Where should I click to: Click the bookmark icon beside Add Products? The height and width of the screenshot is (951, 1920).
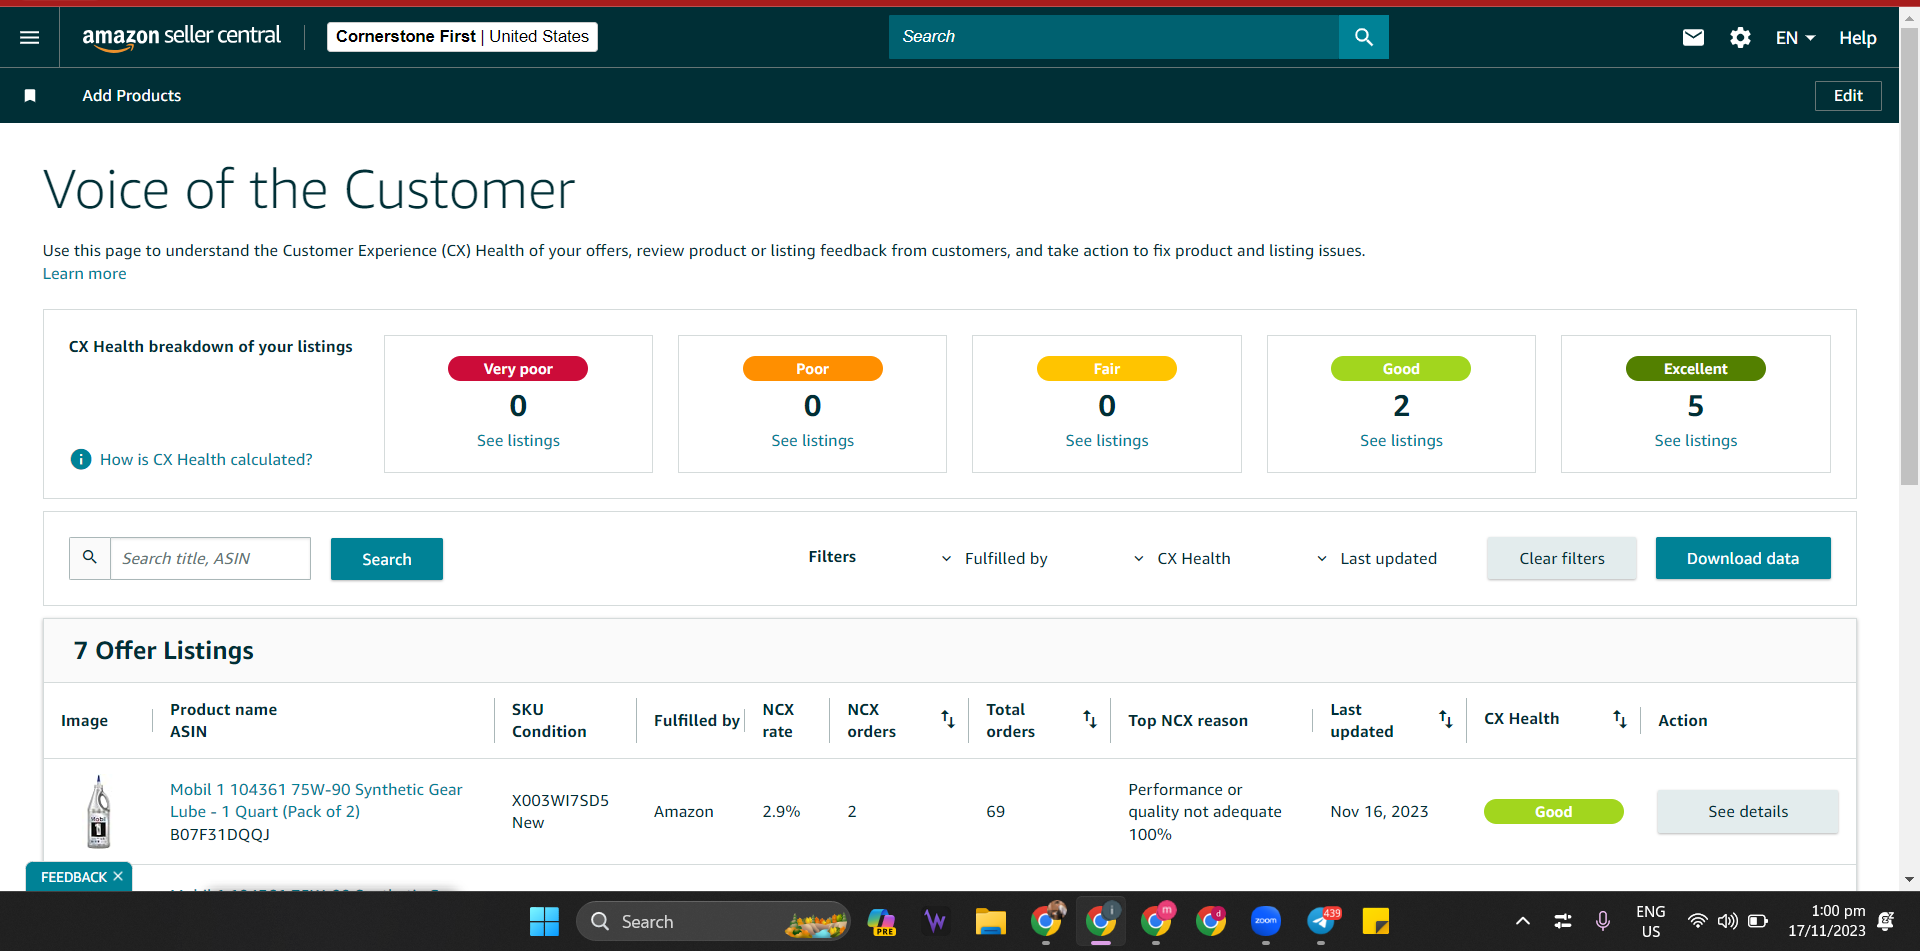(x=30, y=96)
